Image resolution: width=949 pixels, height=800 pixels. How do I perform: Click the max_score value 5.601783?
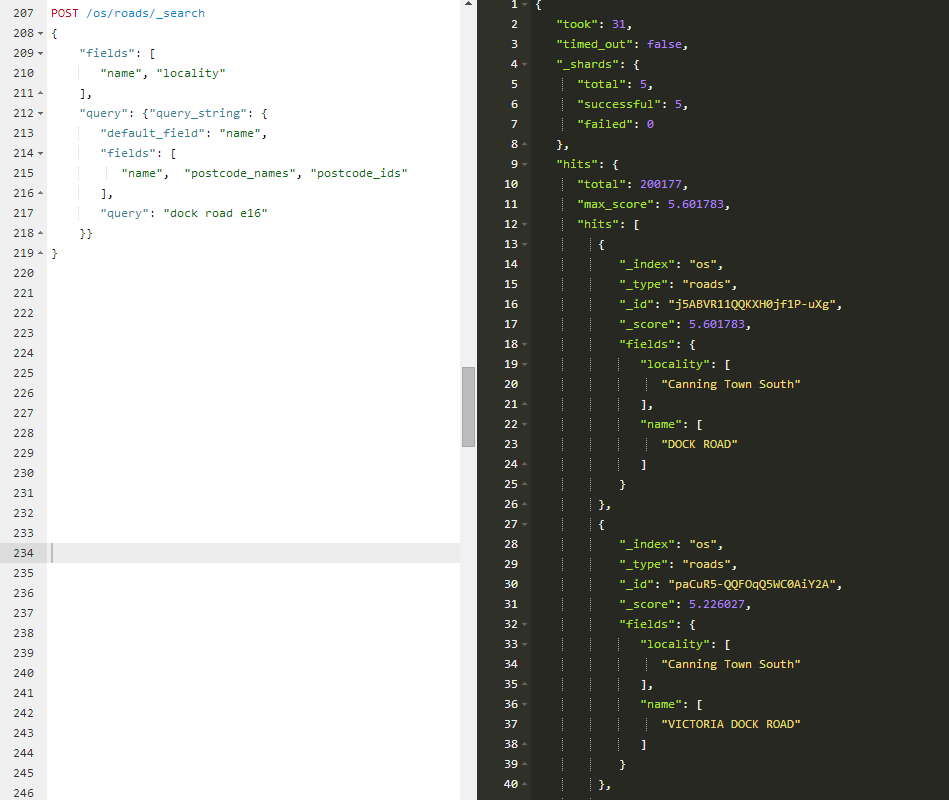(x=695, y=204)
